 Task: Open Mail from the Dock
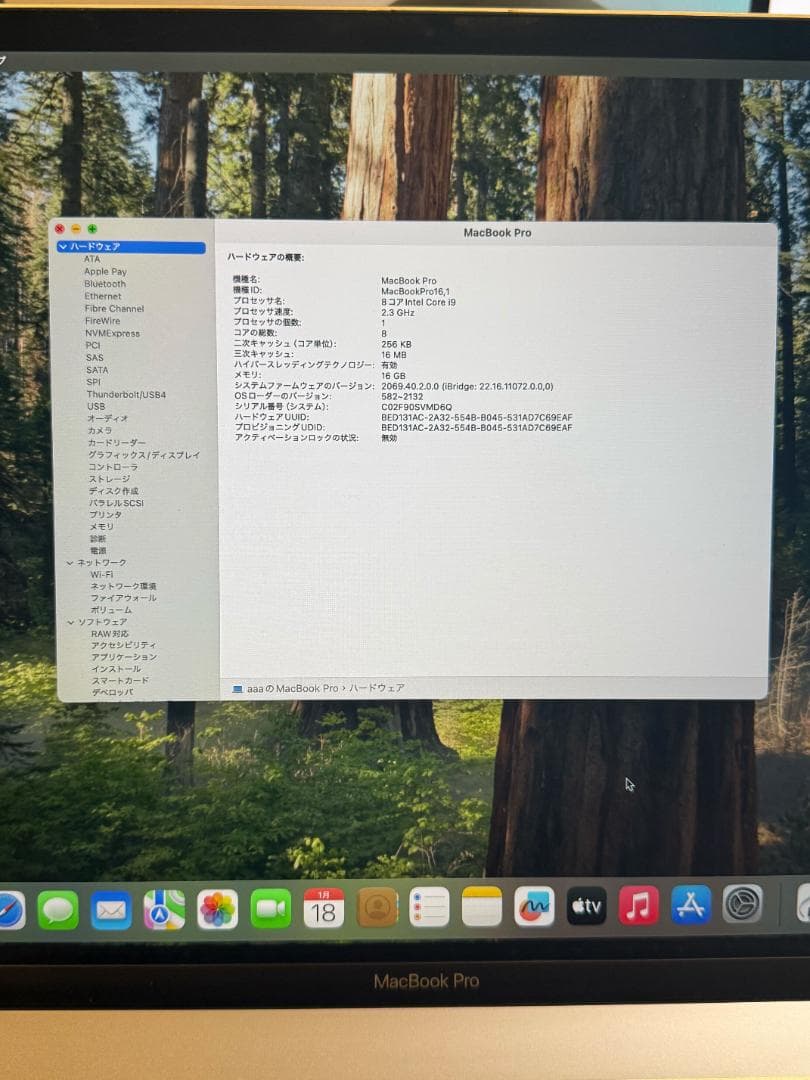[x=110, y=906]
